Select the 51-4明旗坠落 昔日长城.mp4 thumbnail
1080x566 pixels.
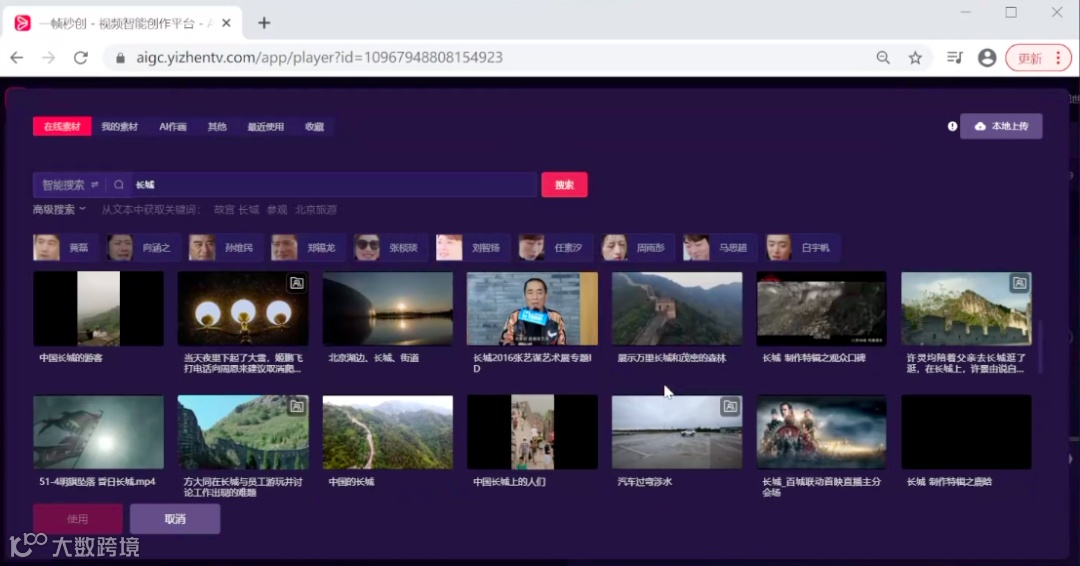tap(98, 432)
